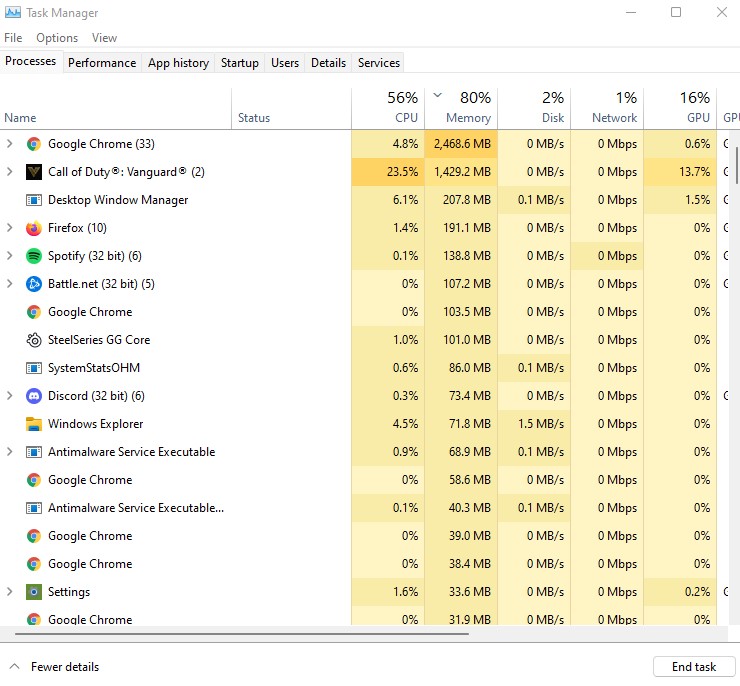Click the 13.7% GPU cell
This screenshot has width=740, height=686.
(681, 172)
